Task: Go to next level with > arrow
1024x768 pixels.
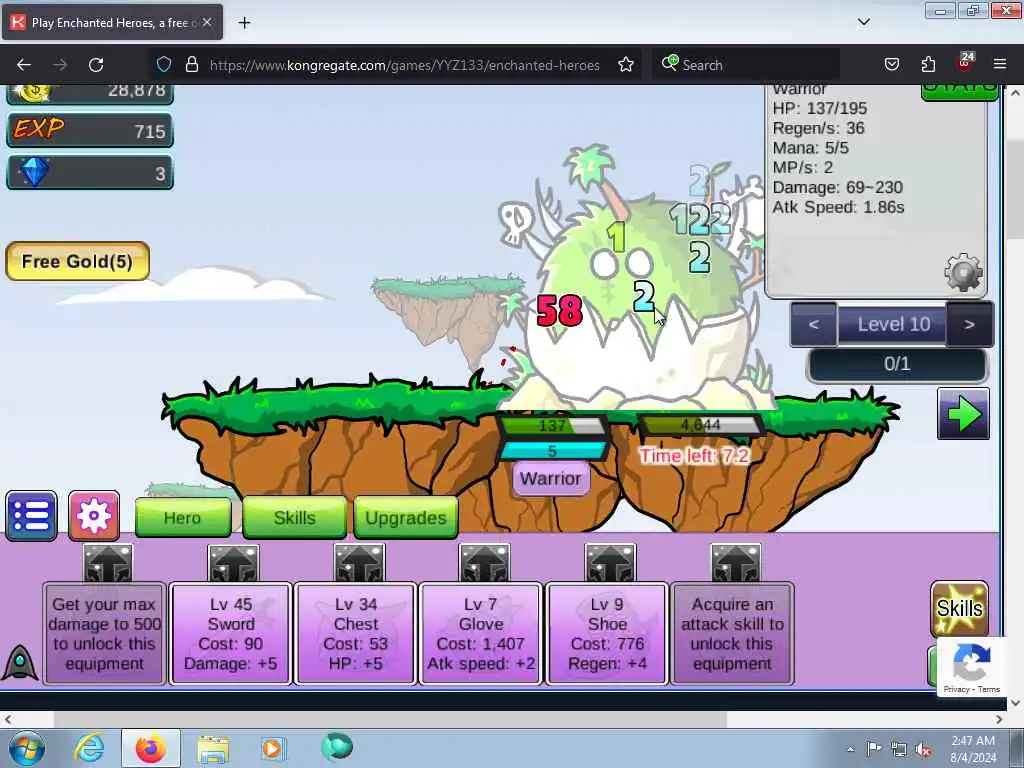Action: (970, 325)
